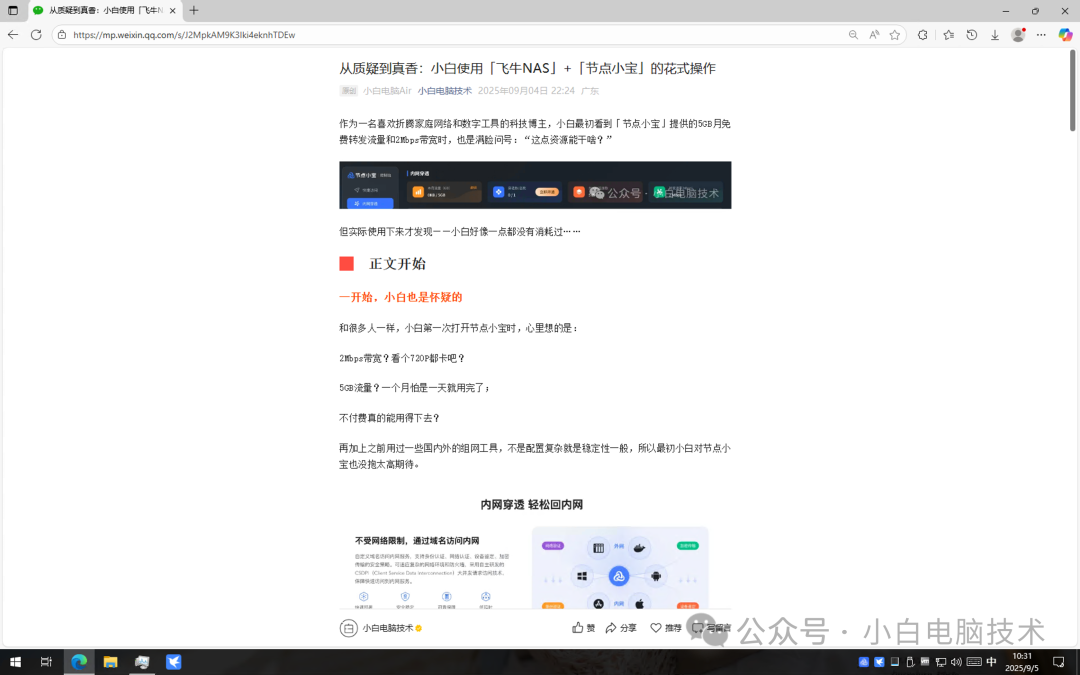Go back to the previous page
The height and width of the screenshot is (675, 1080).
tap(13, 34)
